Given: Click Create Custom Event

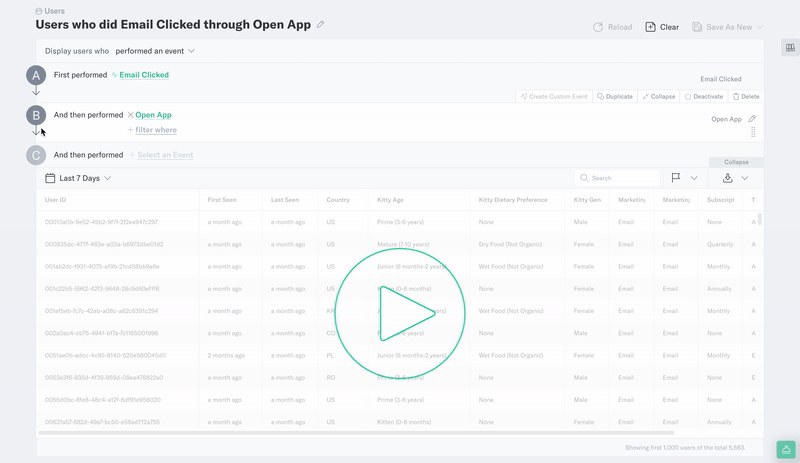Looking at the screenshot, I should point(554,96).
